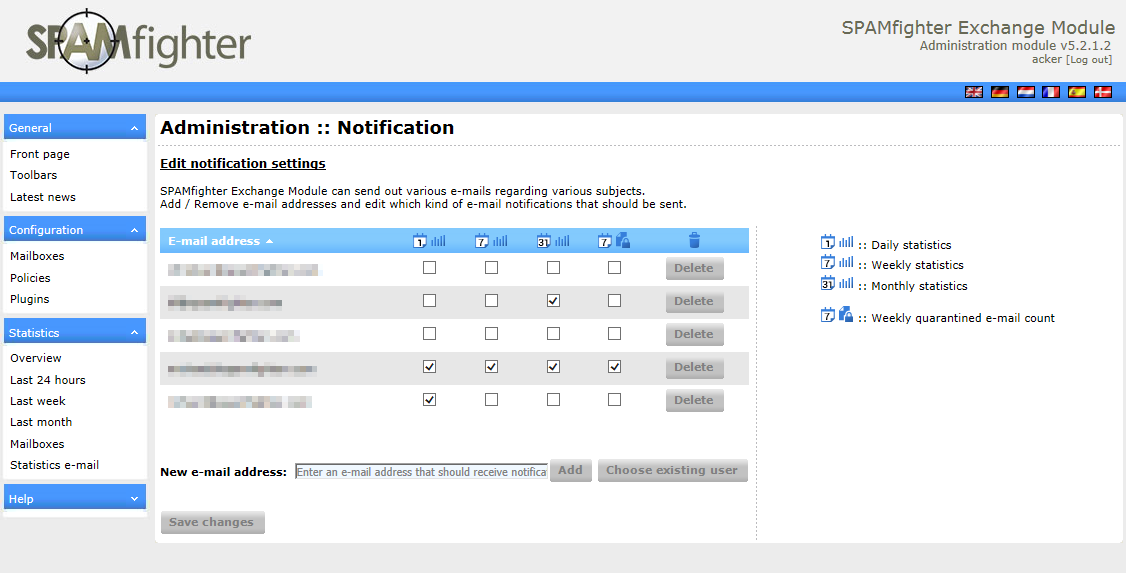Click the Daily statistics legend icon
Viewport: 1126px width, 573px height.
[837, 242]
